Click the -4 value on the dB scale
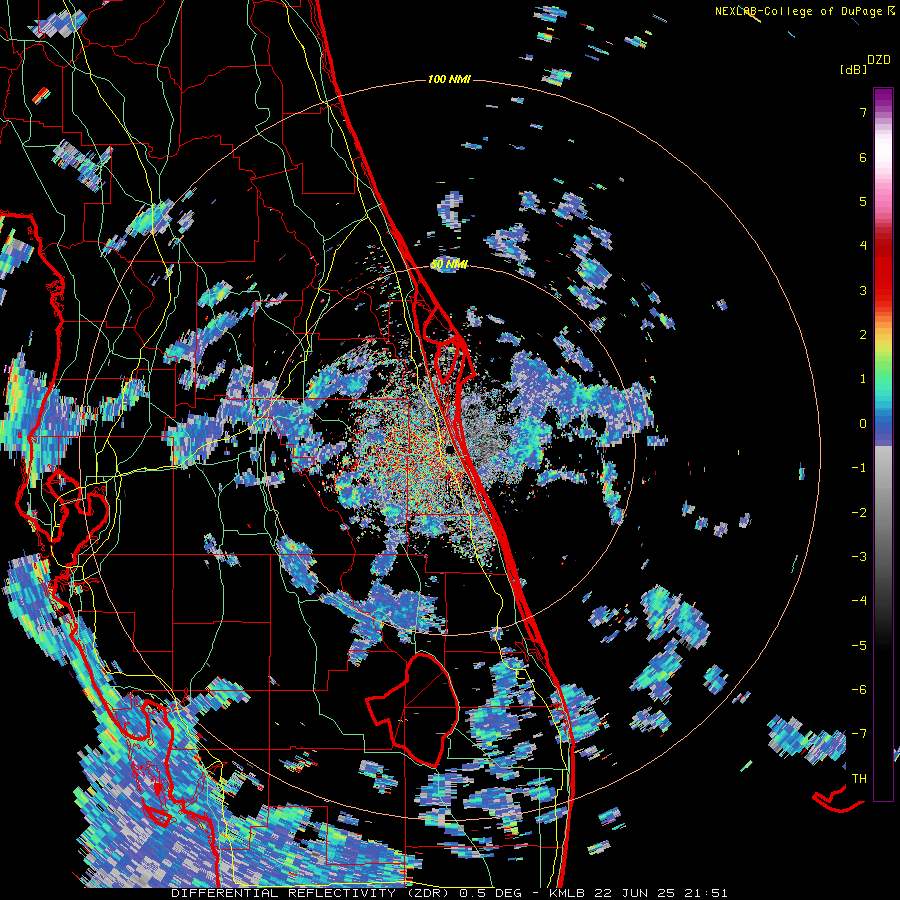The height and width of the screenshot is (900, 900). coord(859,601)
